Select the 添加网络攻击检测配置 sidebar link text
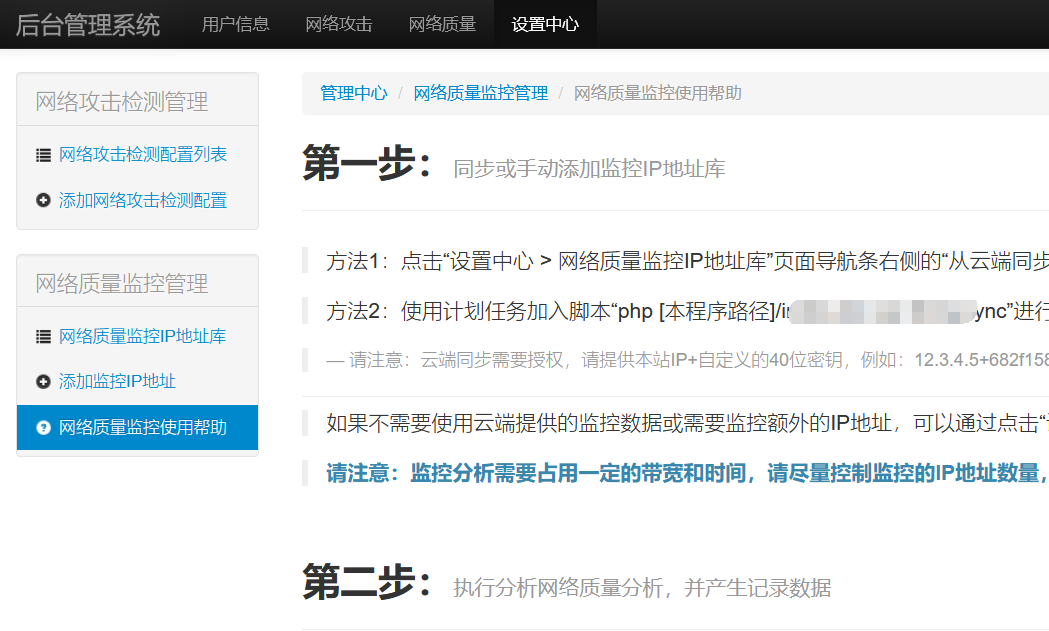Viewport: 1049px width, 631px height. [x=143, y=201]
